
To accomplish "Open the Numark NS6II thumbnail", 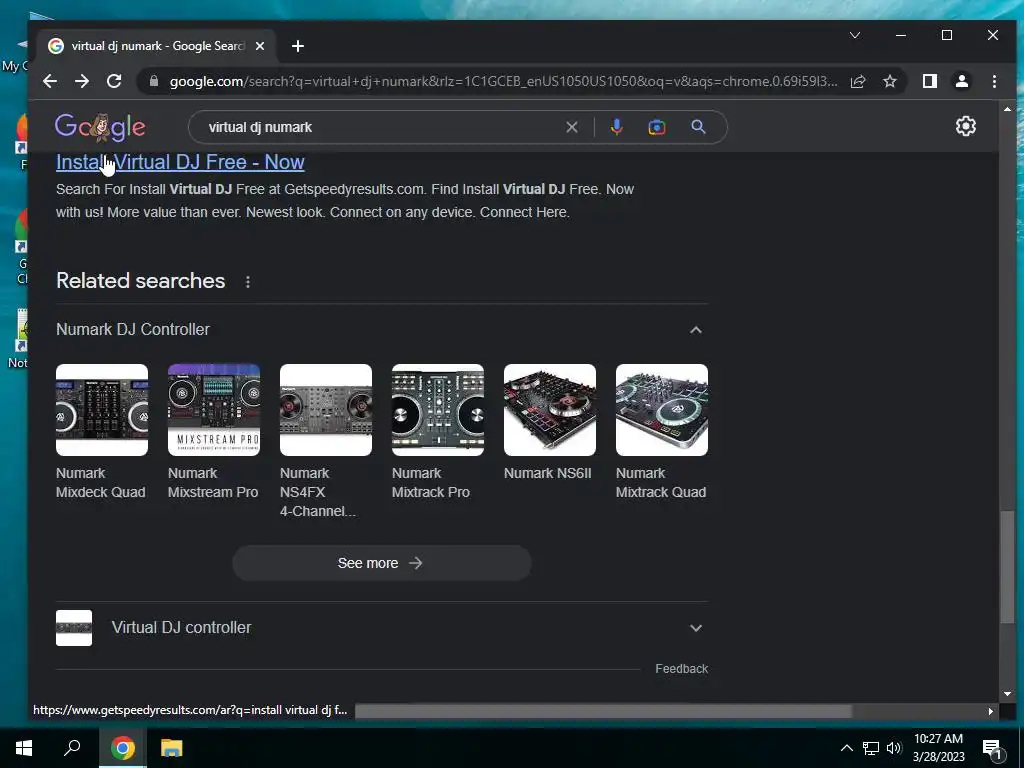I will [550, 409].
